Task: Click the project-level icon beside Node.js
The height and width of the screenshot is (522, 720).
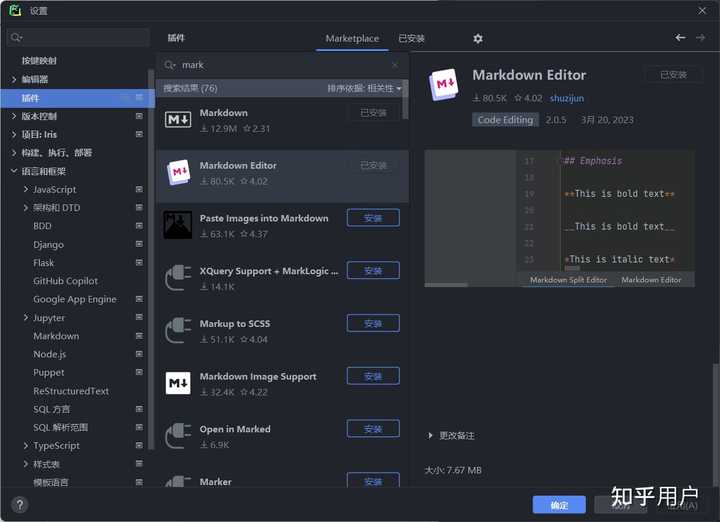Action: [x=139, y=354]
